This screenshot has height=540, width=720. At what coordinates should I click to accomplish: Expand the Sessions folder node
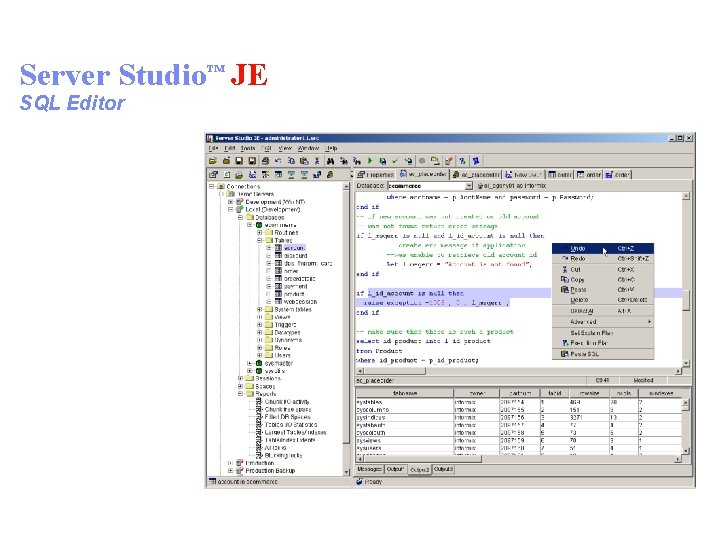(x=241, y=378)
